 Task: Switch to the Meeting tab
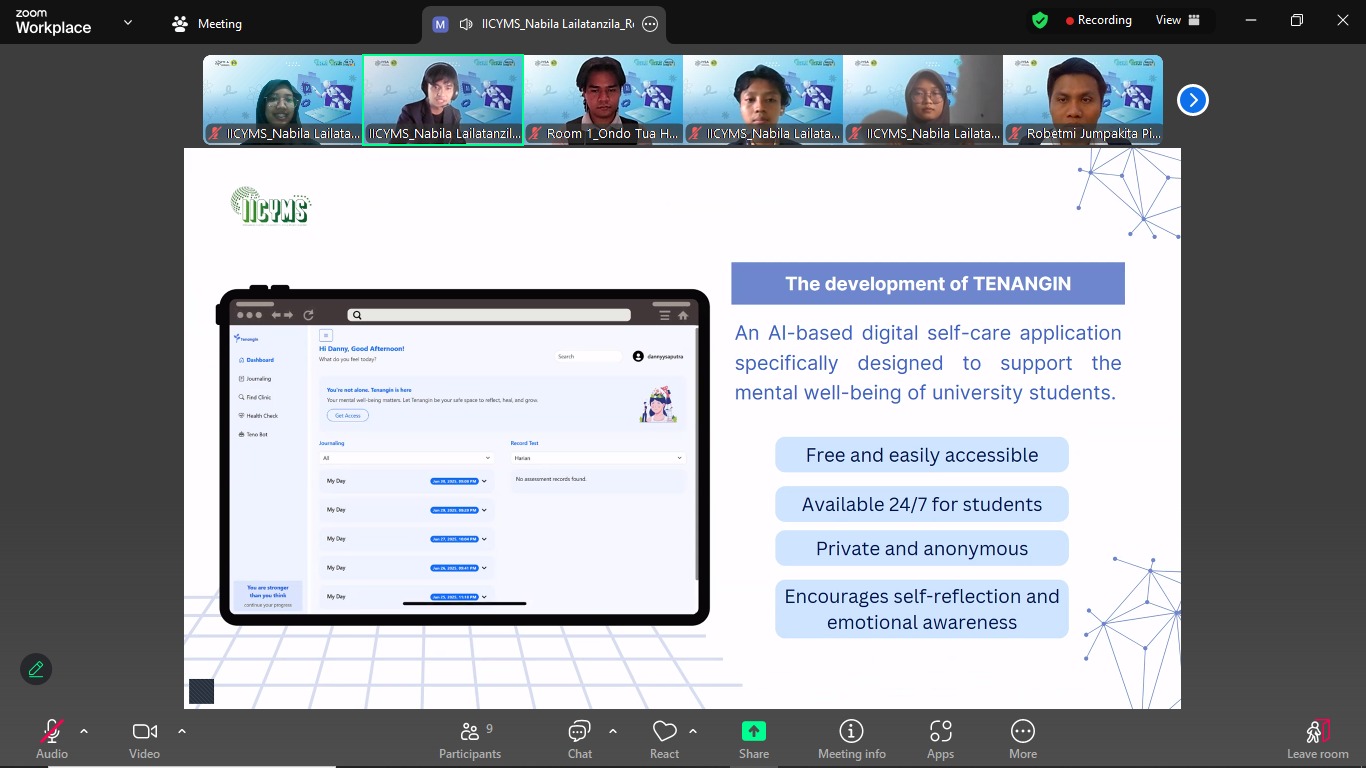(207, 23)
